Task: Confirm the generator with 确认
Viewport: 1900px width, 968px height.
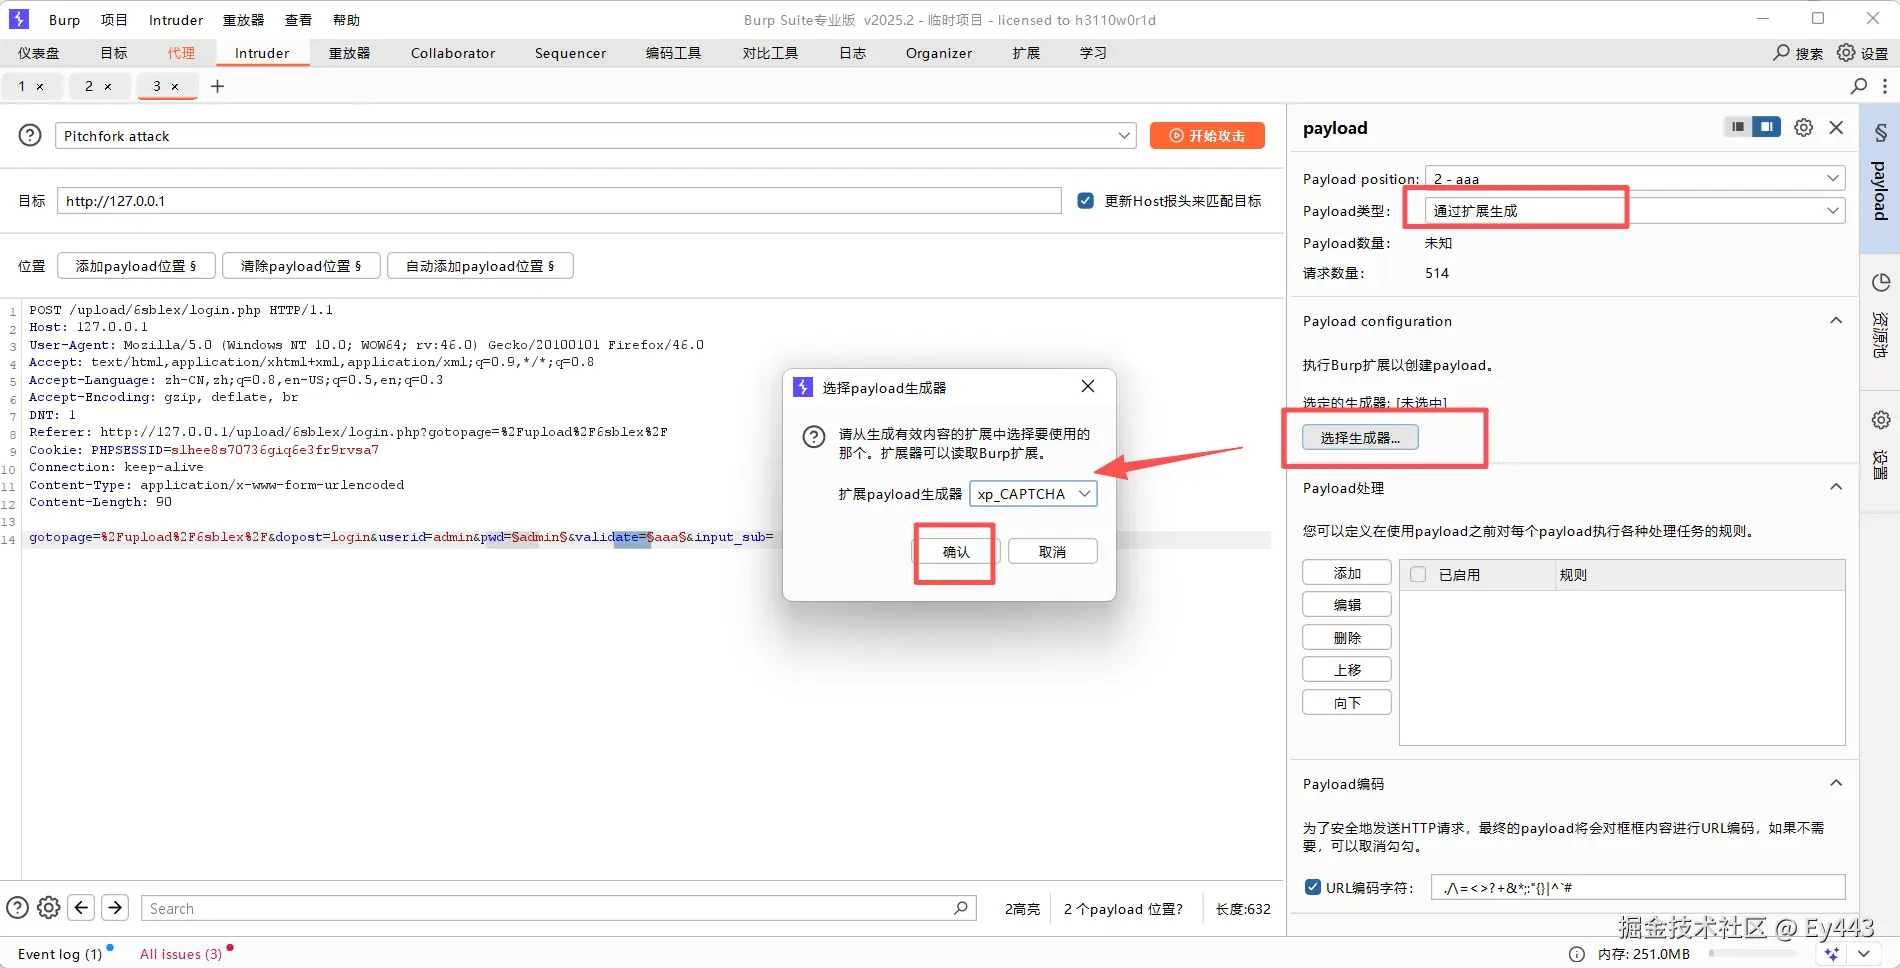Action: pos(956,551)
